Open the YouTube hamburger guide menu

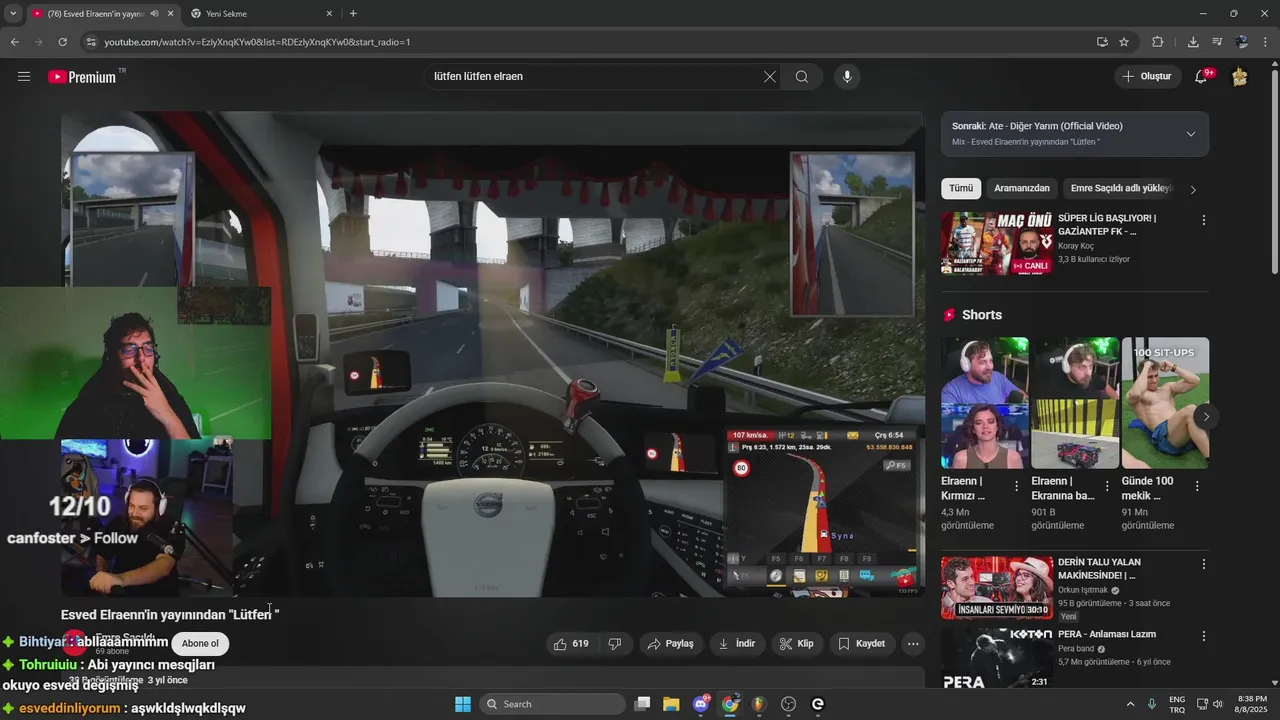click(24, 76)
